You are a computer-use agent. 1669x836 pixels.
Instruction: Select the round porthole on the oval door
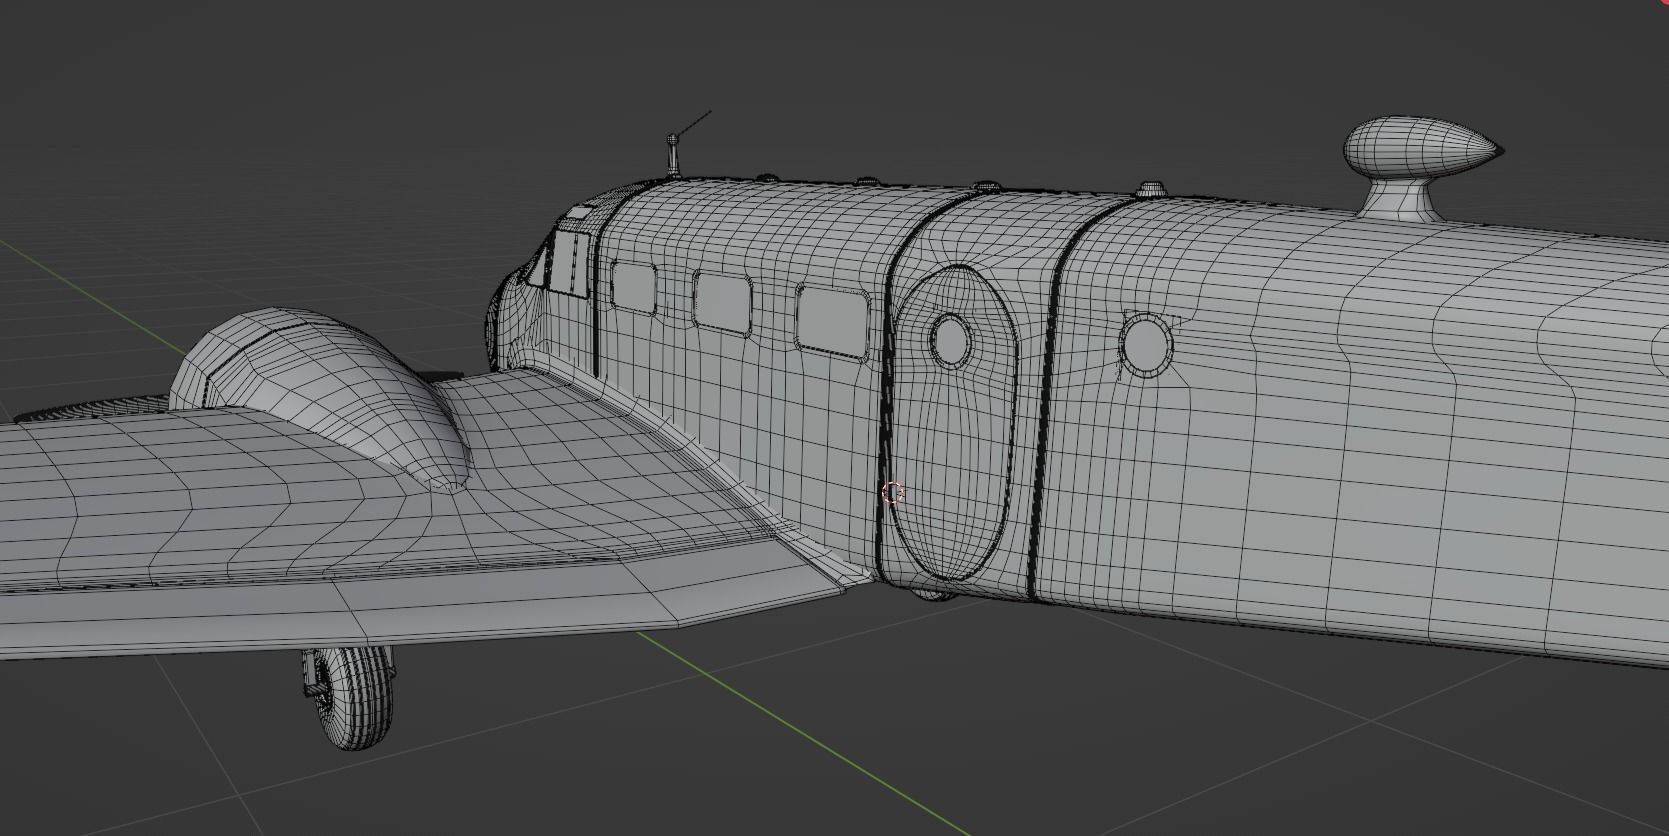[x=950, y=339]
